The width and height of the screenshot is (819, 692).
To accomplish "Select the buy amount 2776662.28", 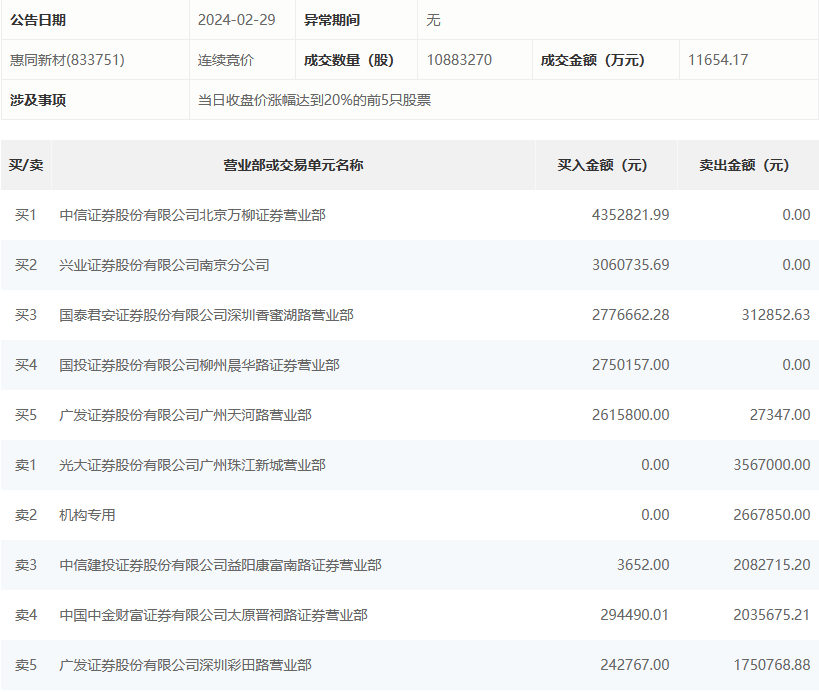I will [630, 315].
